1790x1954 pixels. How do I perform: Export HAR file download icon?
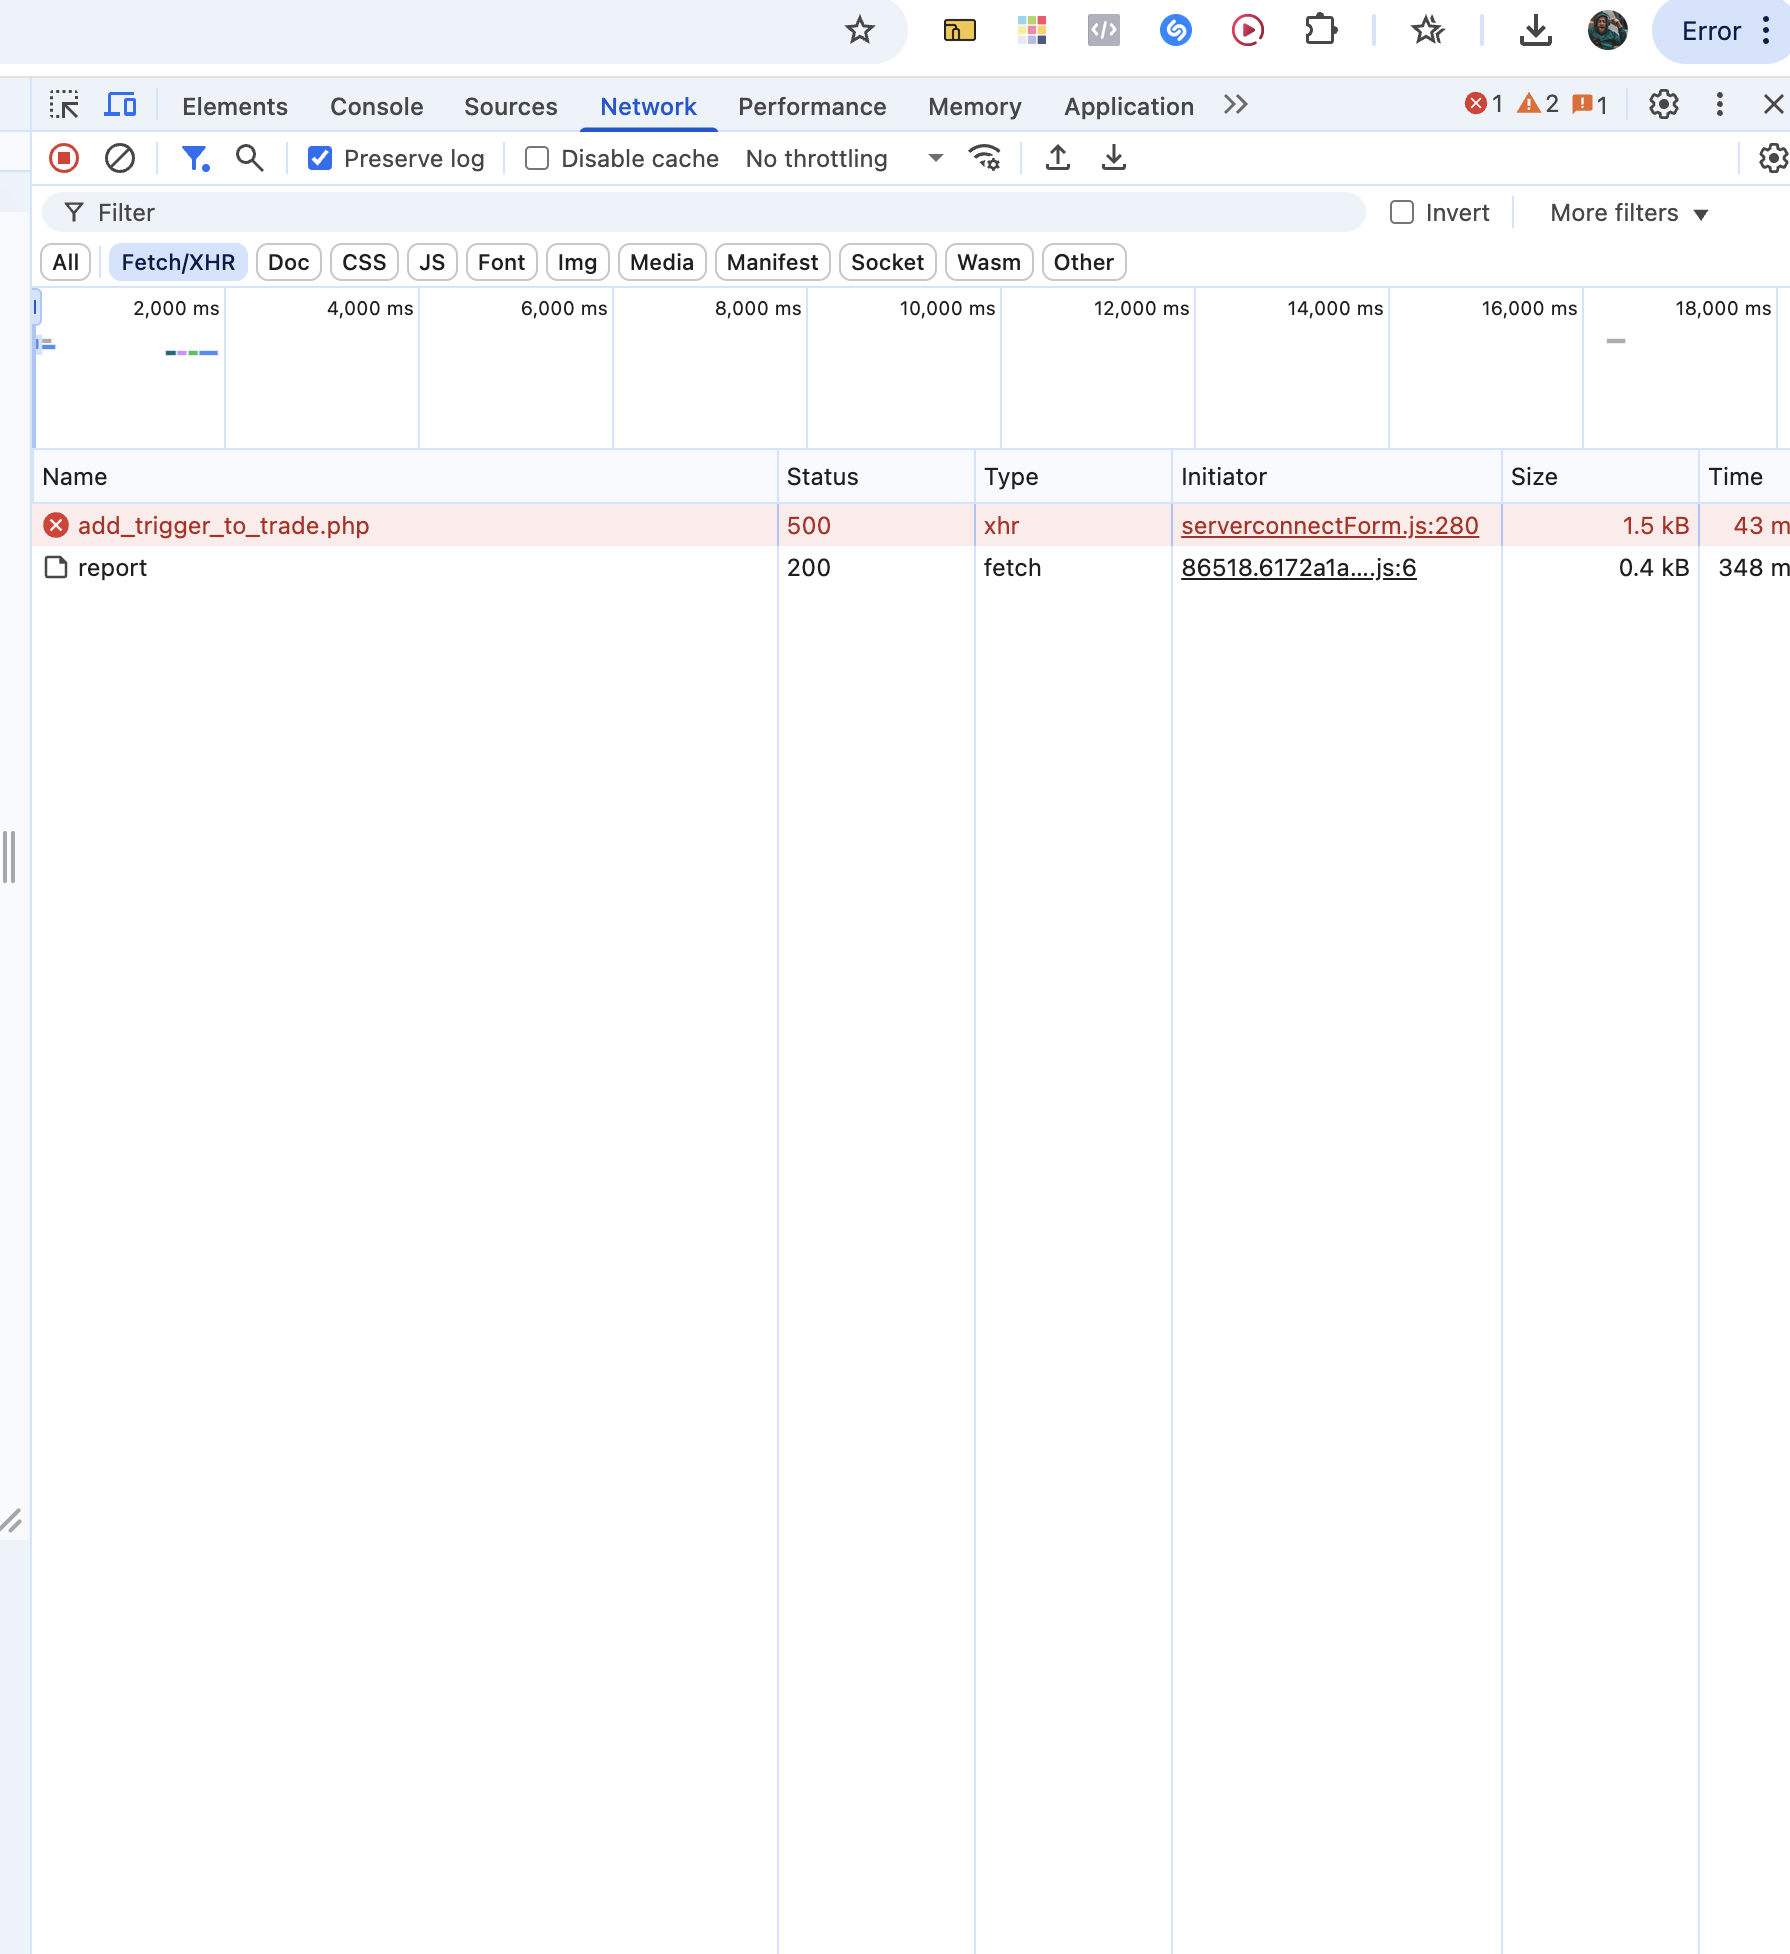(1114, 158)
